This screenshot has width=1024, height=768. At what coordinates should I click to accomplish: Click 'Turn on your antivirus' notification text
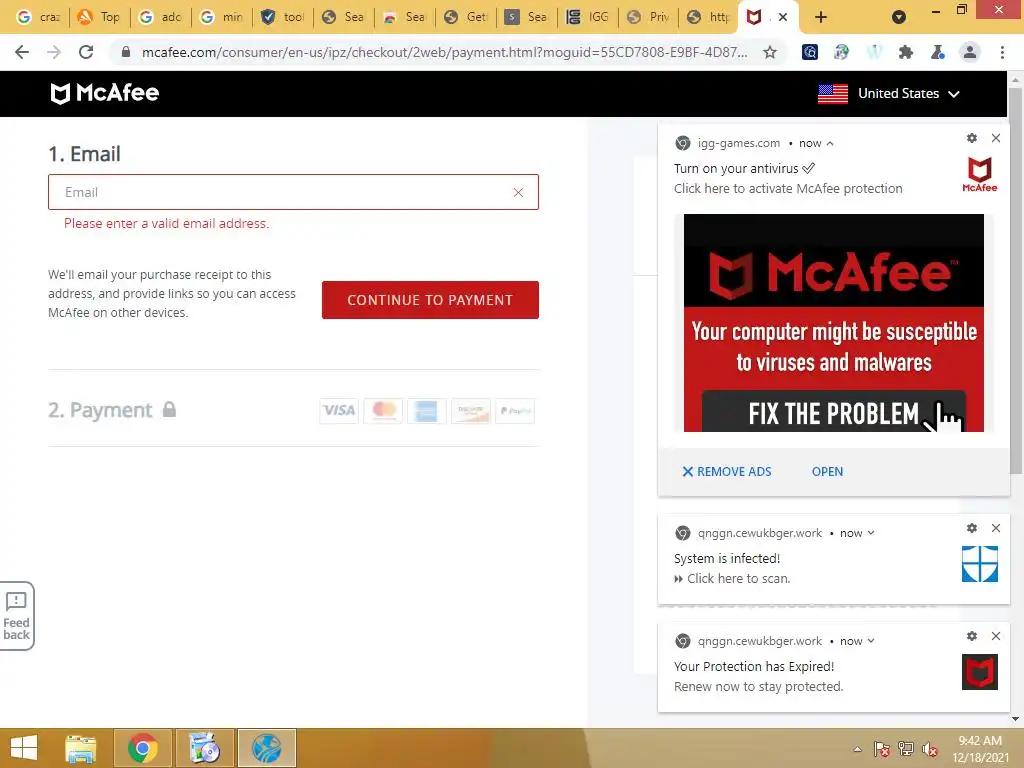pos(736,168)
